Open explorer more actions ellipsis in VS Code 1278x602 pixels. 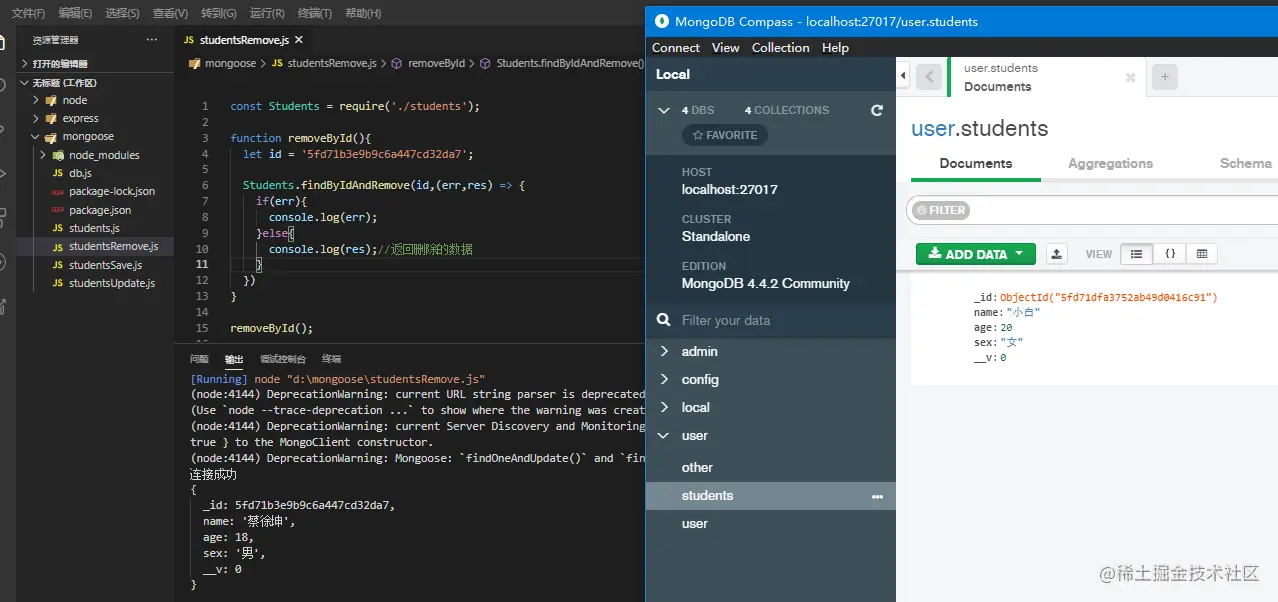(152, 40)
